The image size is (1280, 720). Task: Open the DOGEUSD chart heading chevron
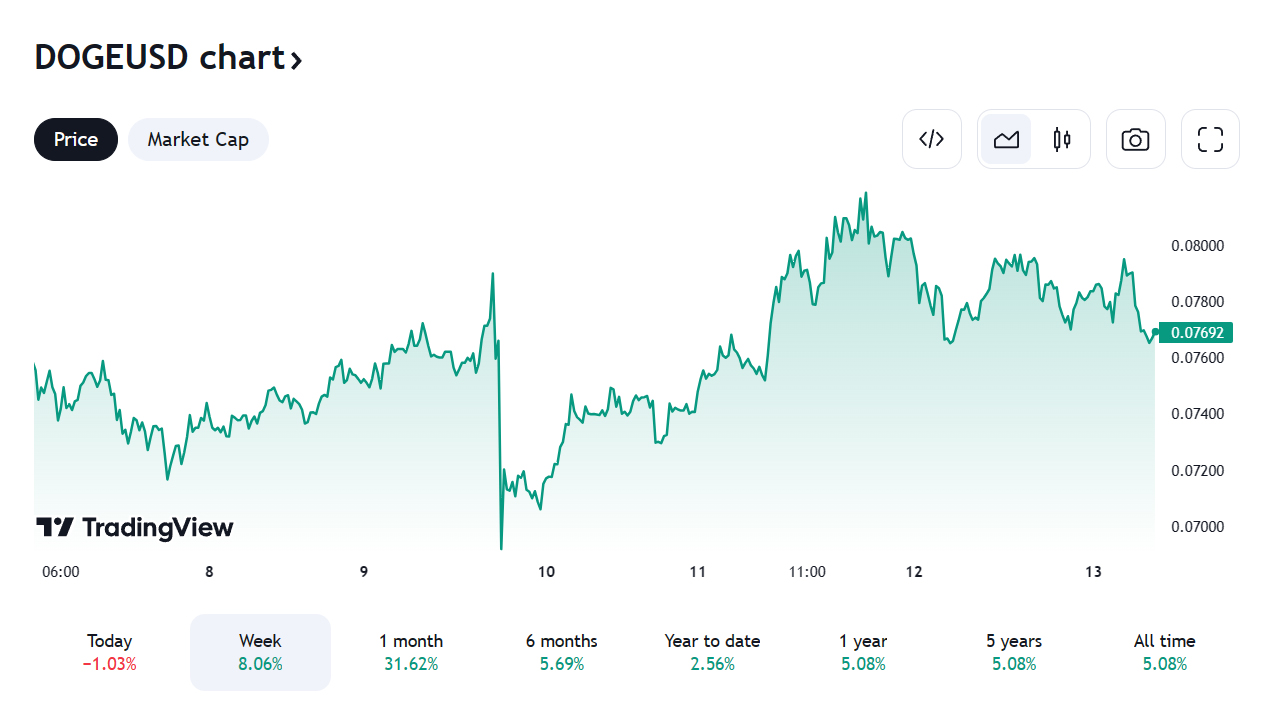click(x=296, y=60)
